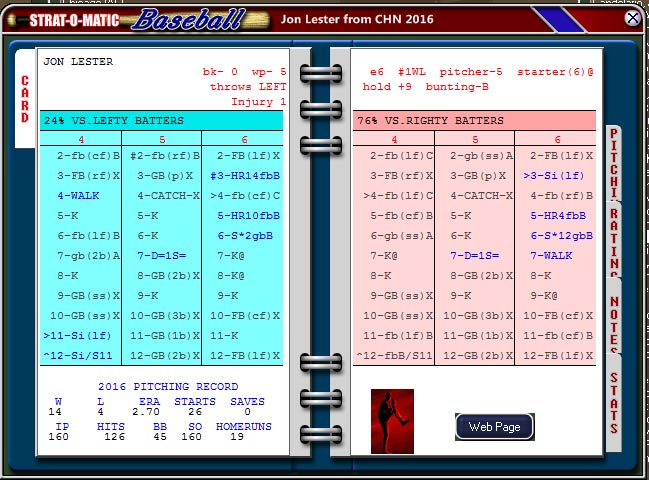Click window title 'Jon Lester from CHN 2016'
The width and height of the screenshot is (649, 480).
click(357, 19)
